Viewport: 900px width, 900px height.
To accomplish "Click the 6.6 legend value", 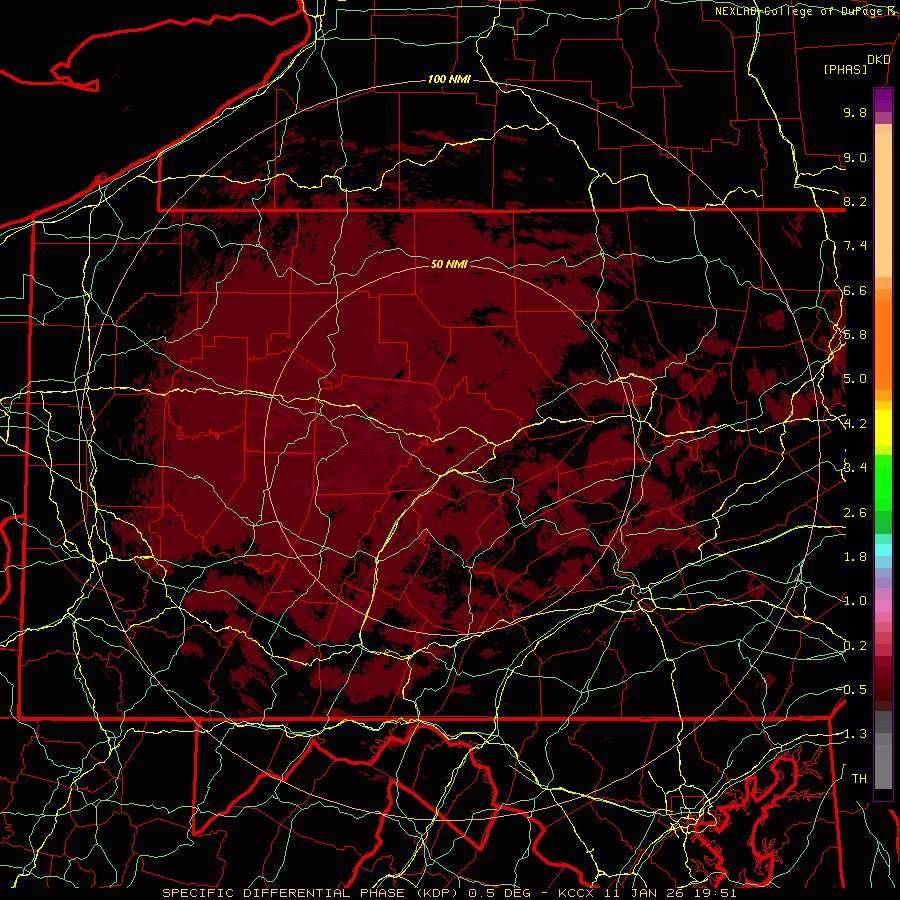I will tap(855, 290).
